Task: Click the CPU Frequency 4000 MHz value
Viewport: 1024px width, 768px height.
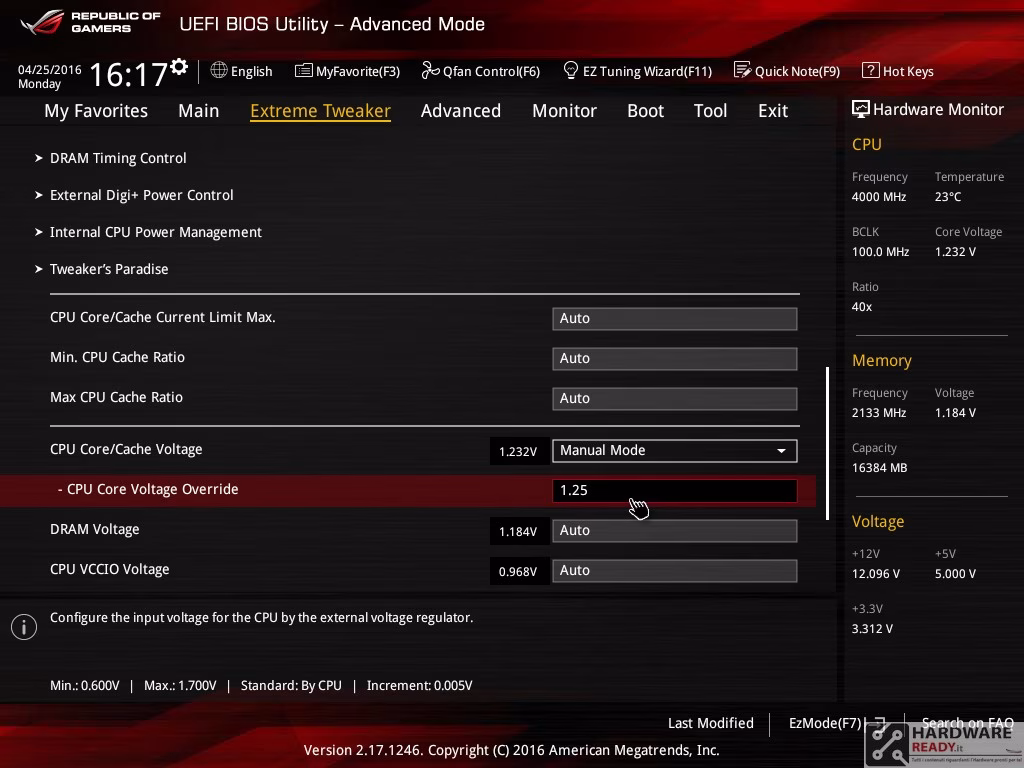Action: click(879, 197)
